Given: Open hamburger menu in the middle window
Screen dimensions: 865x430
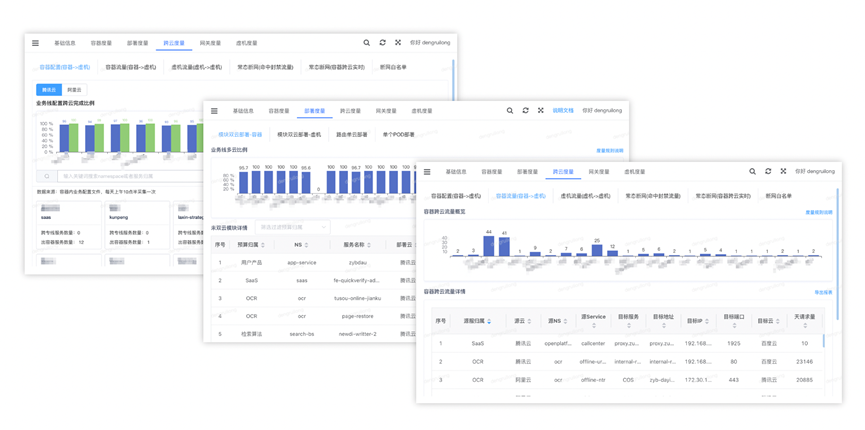Looking at the screenshot, I should tap(214, 111).
